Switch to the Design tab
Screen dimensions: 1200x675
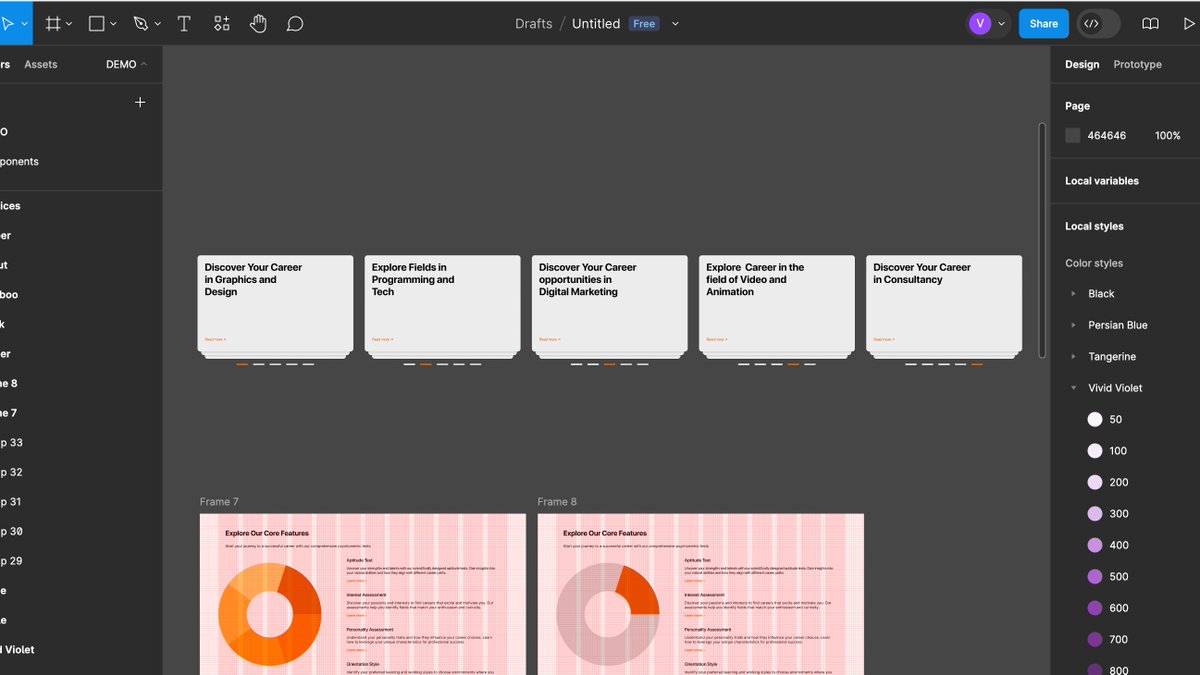[x=1082, y=64]
